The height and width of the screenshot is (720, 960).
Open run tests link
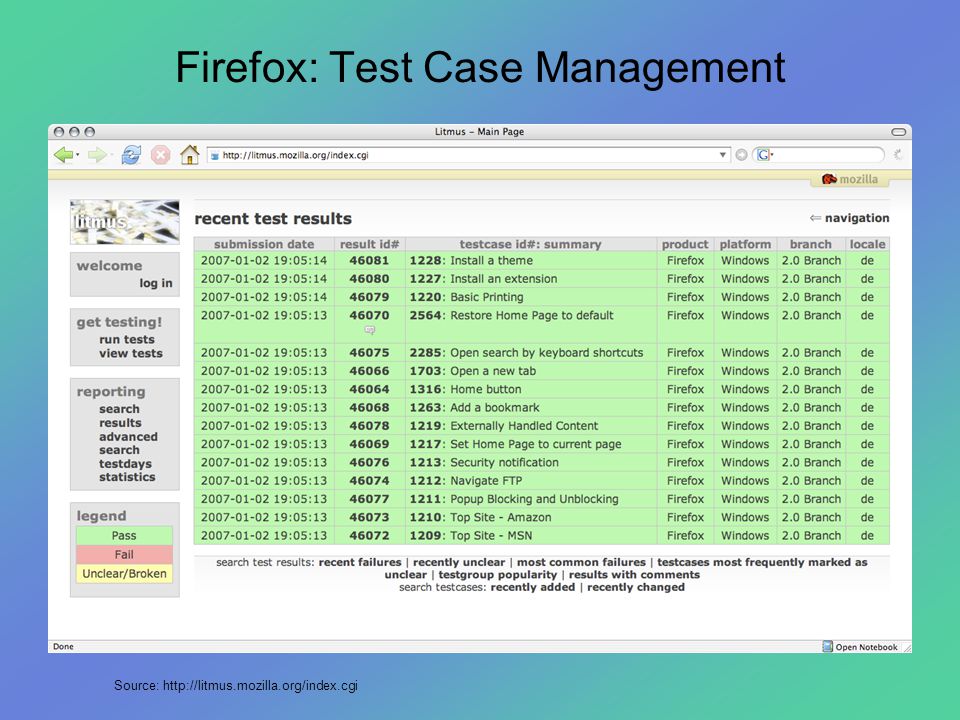coord(127,339)
